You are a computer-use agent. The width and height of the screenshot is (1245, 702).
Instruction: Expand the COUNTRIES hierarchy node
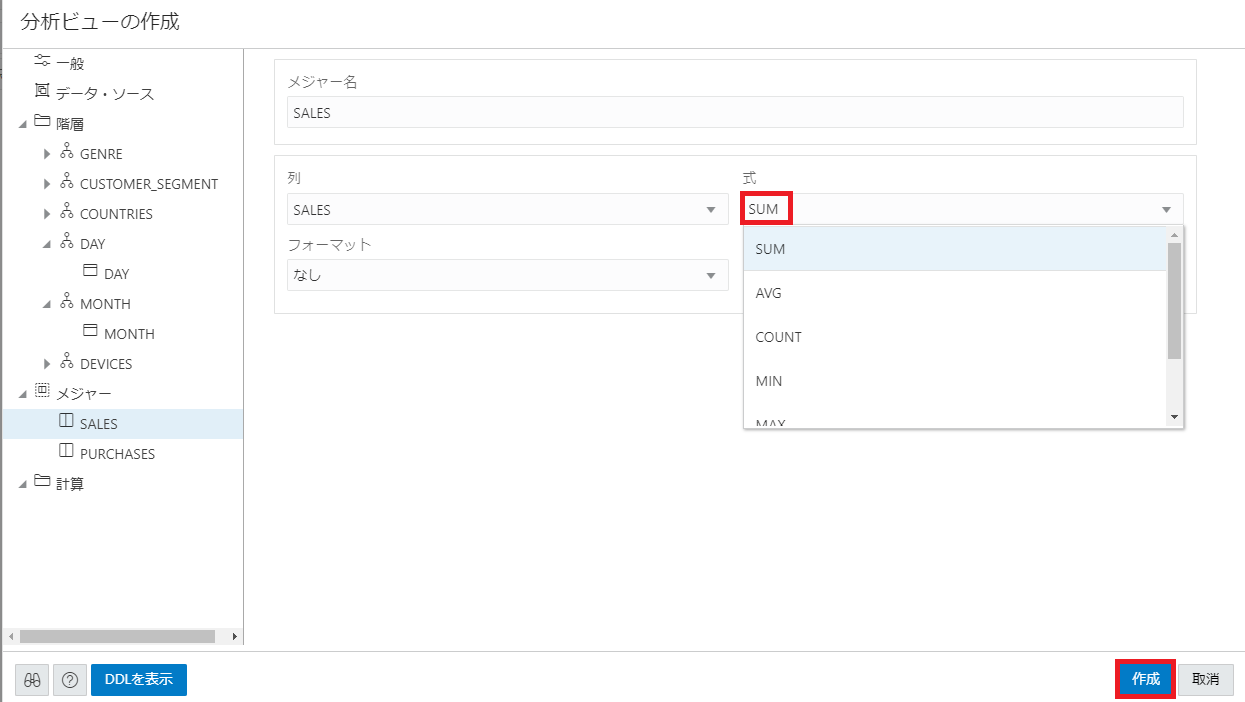(x=47, y=214)
